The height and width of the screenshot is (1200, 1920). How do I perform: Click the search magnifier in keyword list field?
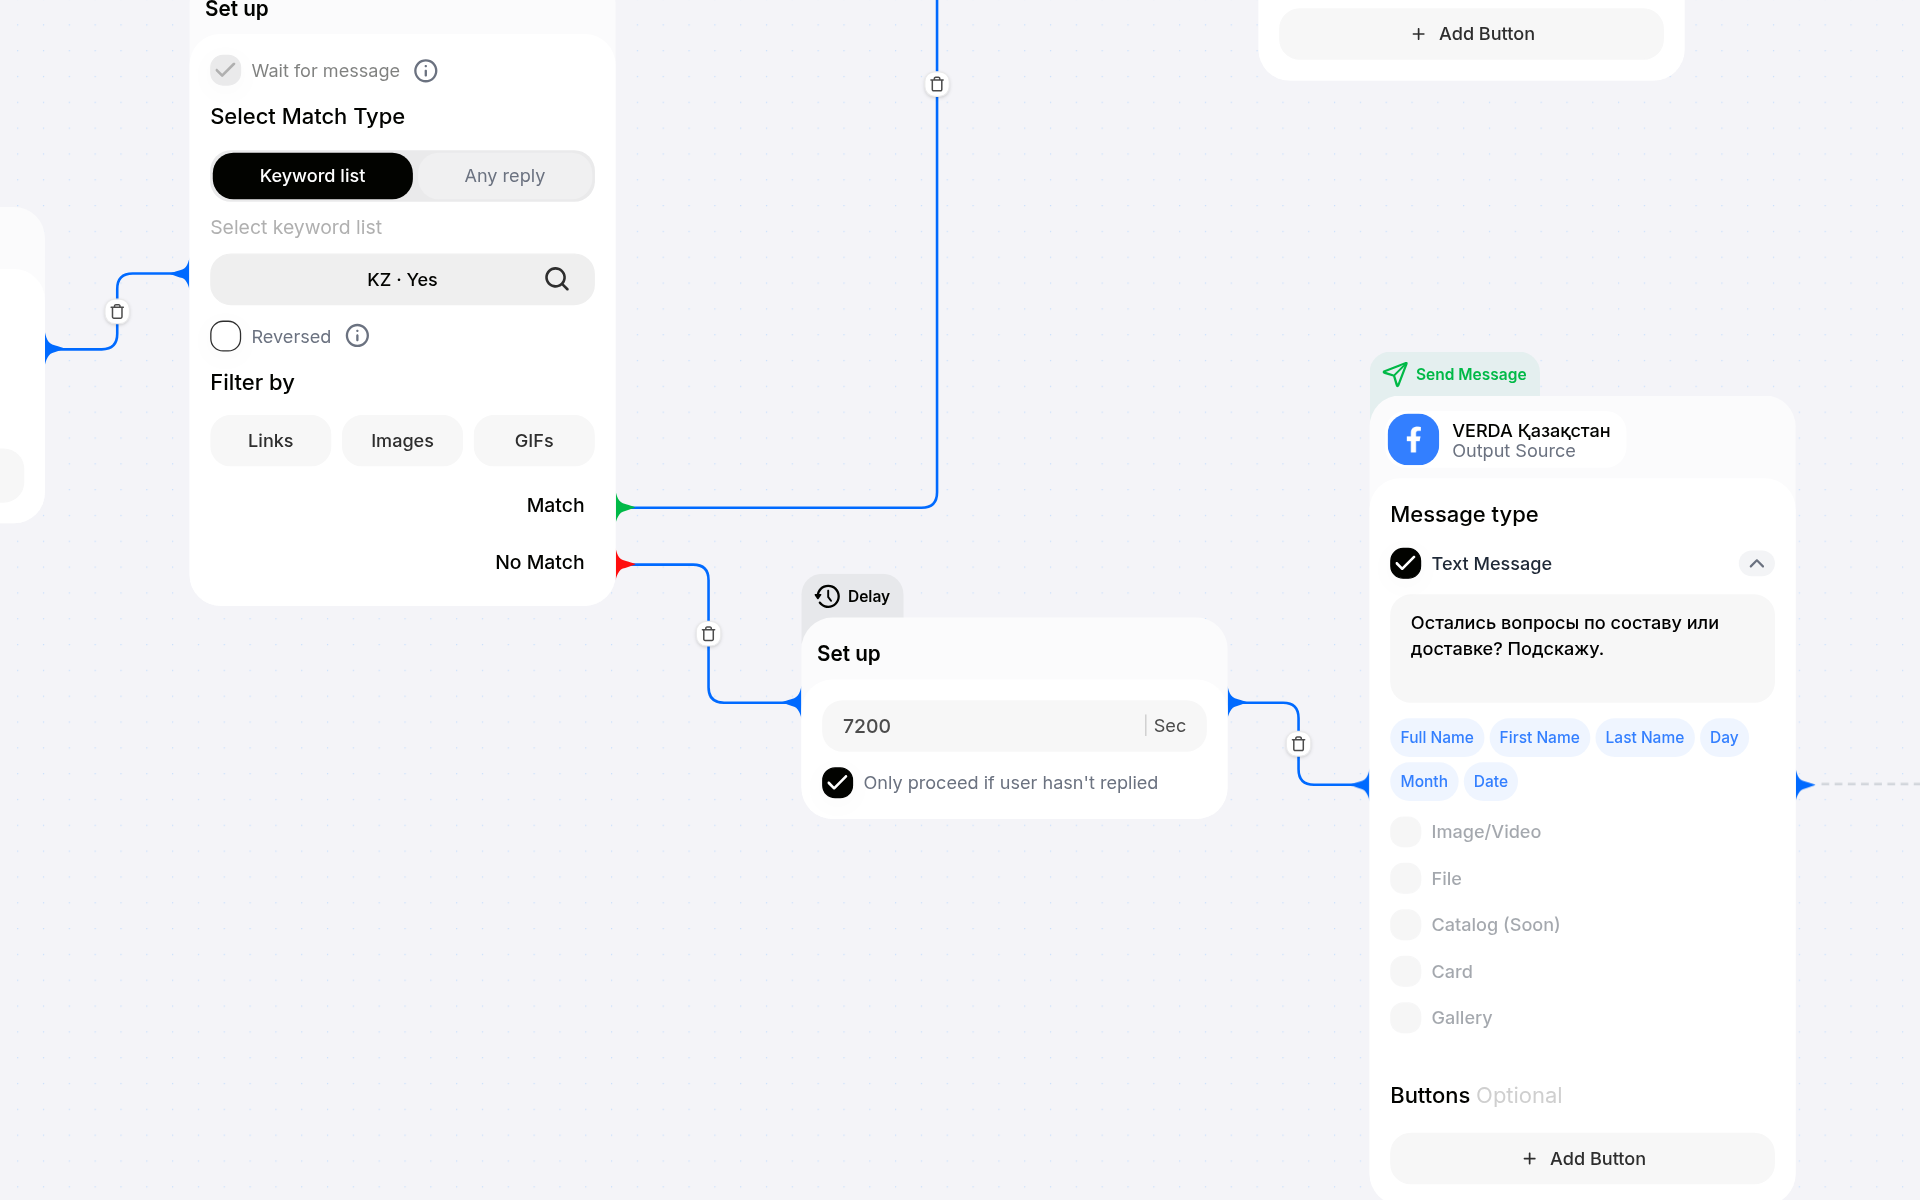coord(557,279)
